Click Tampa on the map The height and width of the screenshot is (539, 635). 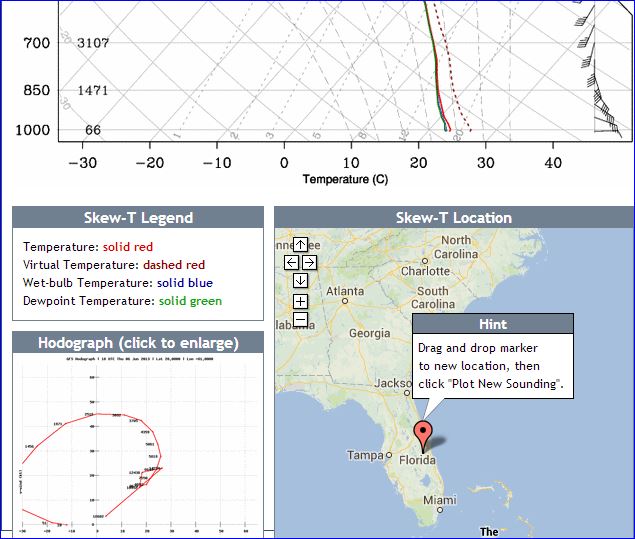[365, 455]
